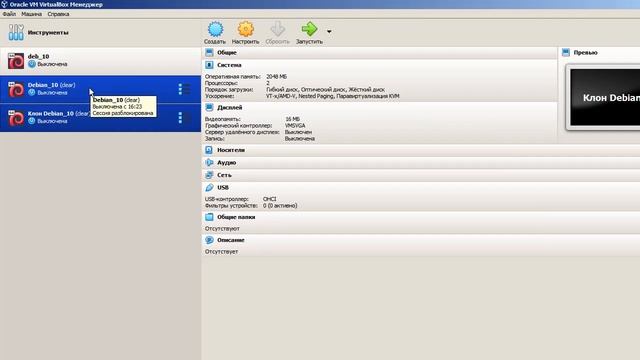
Task: Click the Сервер удалённого дисплея Выключен value
Action: click(x=298, y=132)
